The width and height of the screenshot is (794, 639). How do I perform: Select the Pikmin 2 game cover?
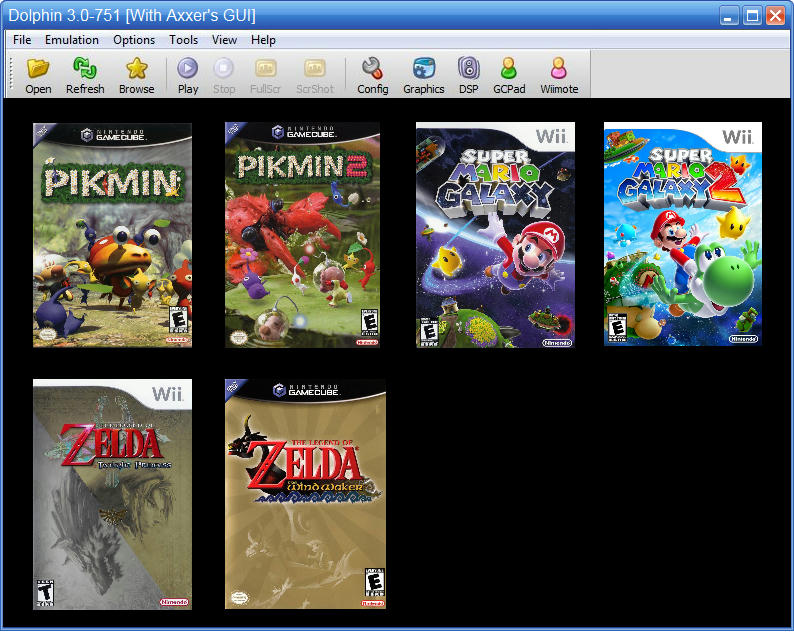[x=302, y=235]
